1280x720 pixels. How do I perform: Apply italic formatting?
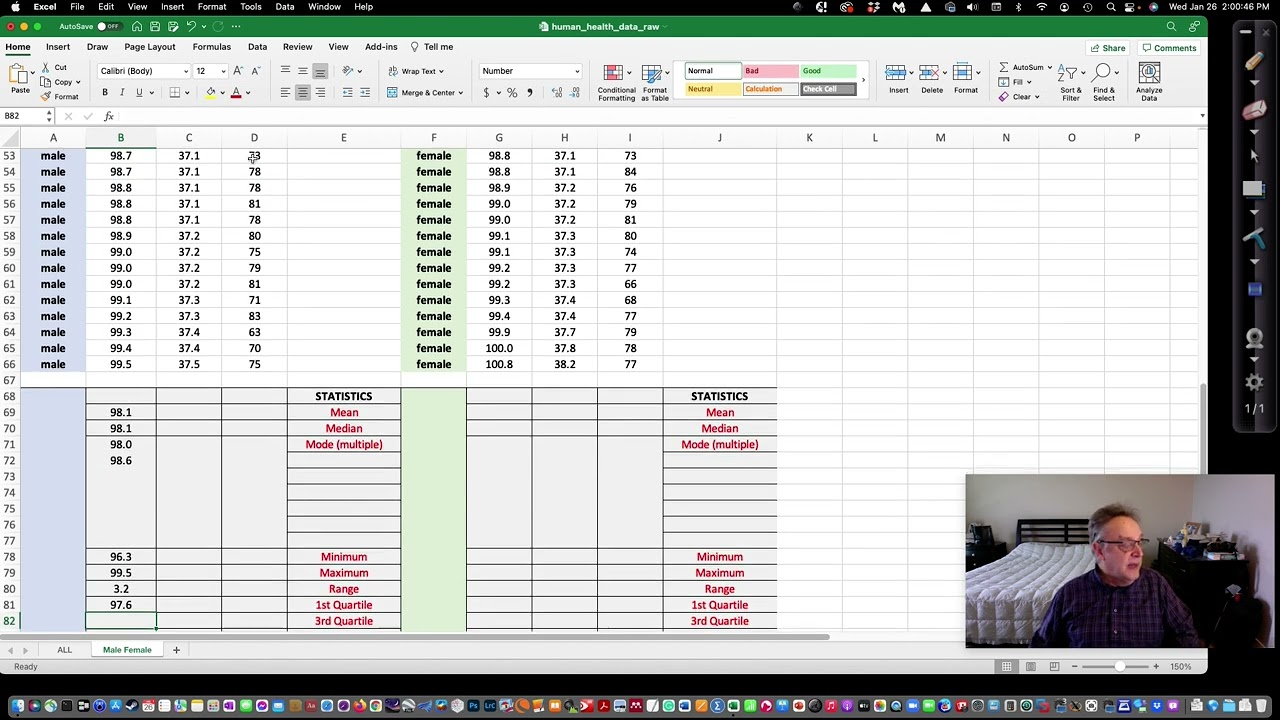(x=121, y=93)
